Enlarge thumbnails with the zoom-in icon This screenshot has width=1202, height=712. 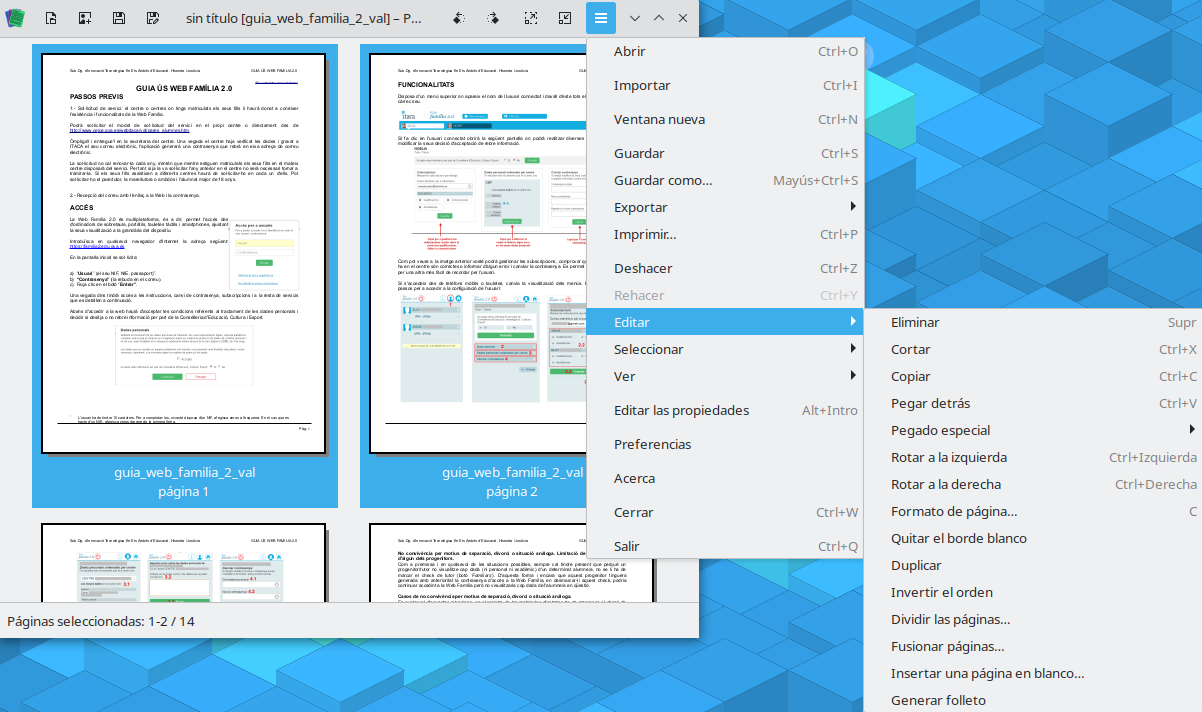(x=531, y=18)
